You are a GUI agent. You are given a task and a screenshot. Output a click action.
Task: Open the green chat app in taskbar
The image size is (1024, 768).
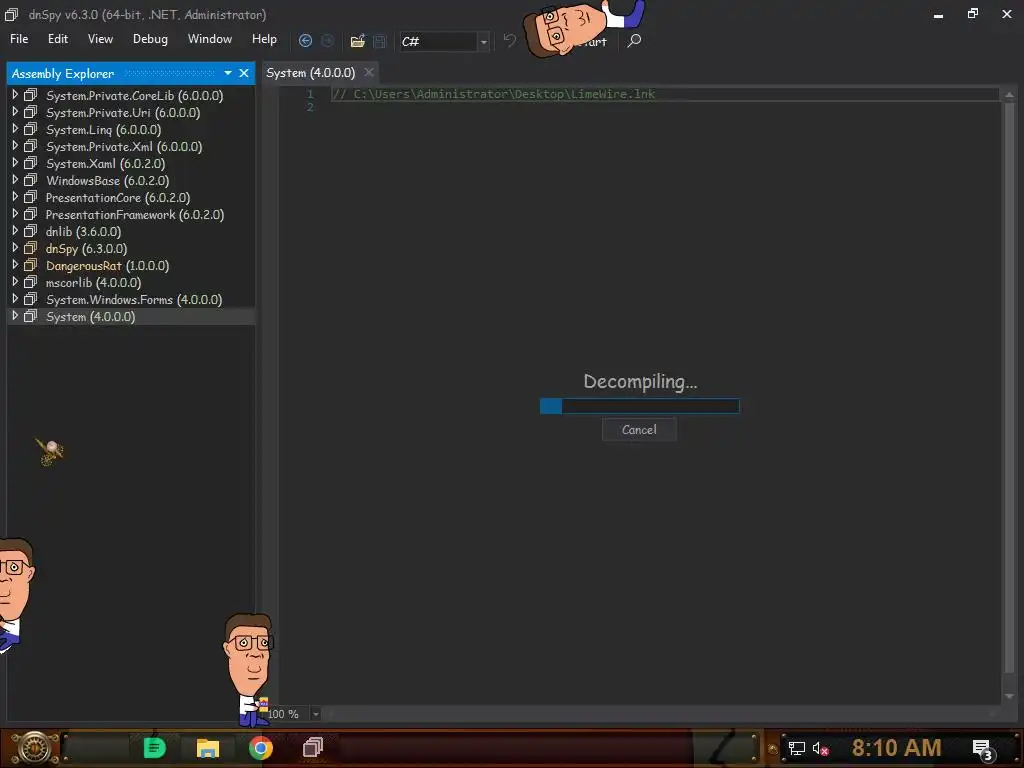pyautogui.click(x=155, y=748)
